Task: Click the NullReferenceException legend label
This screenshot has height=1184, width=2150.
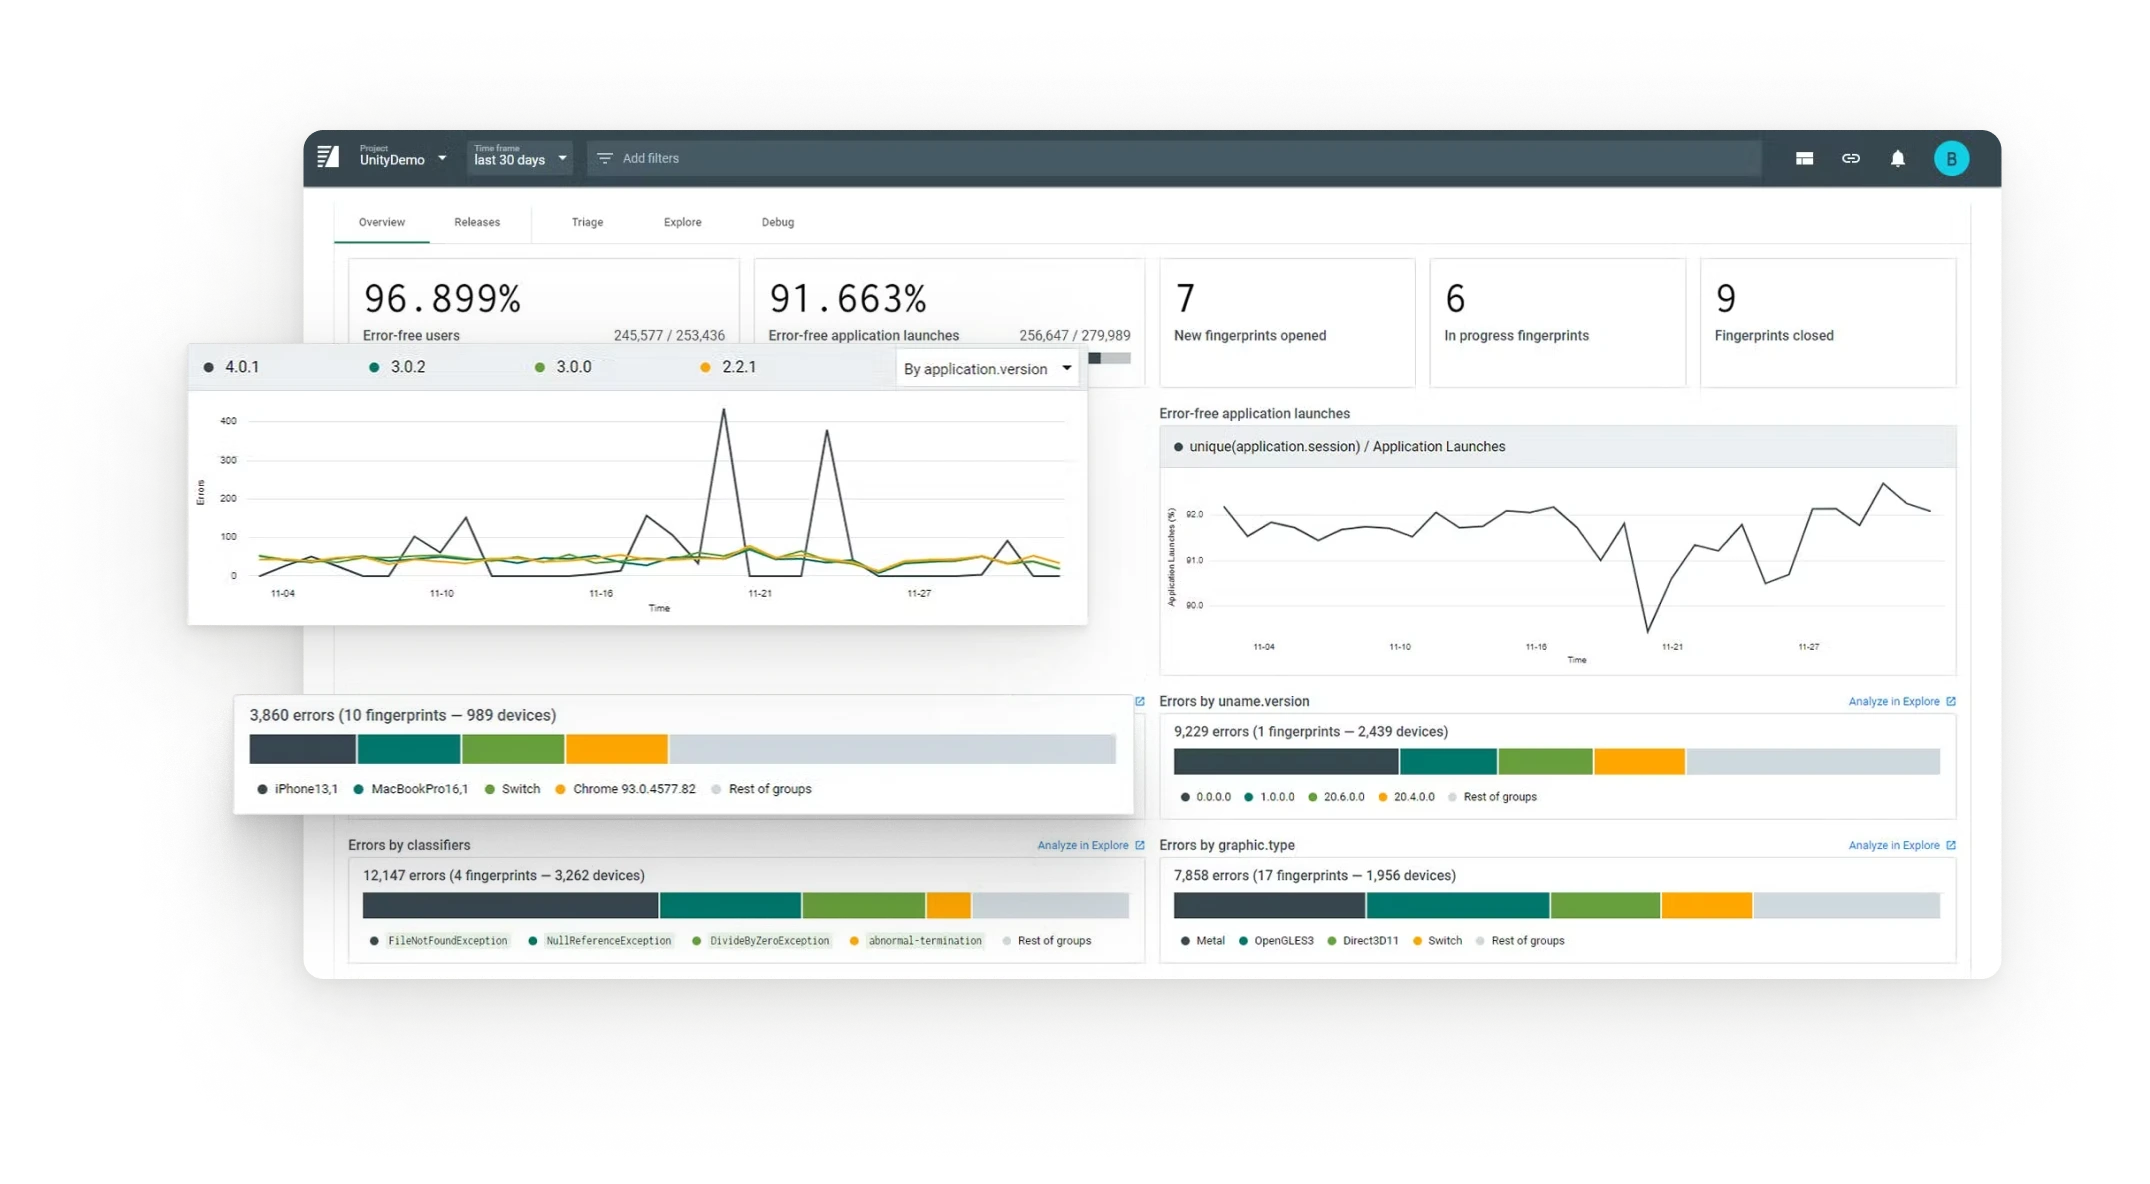Action: click(x=608, y=941)
